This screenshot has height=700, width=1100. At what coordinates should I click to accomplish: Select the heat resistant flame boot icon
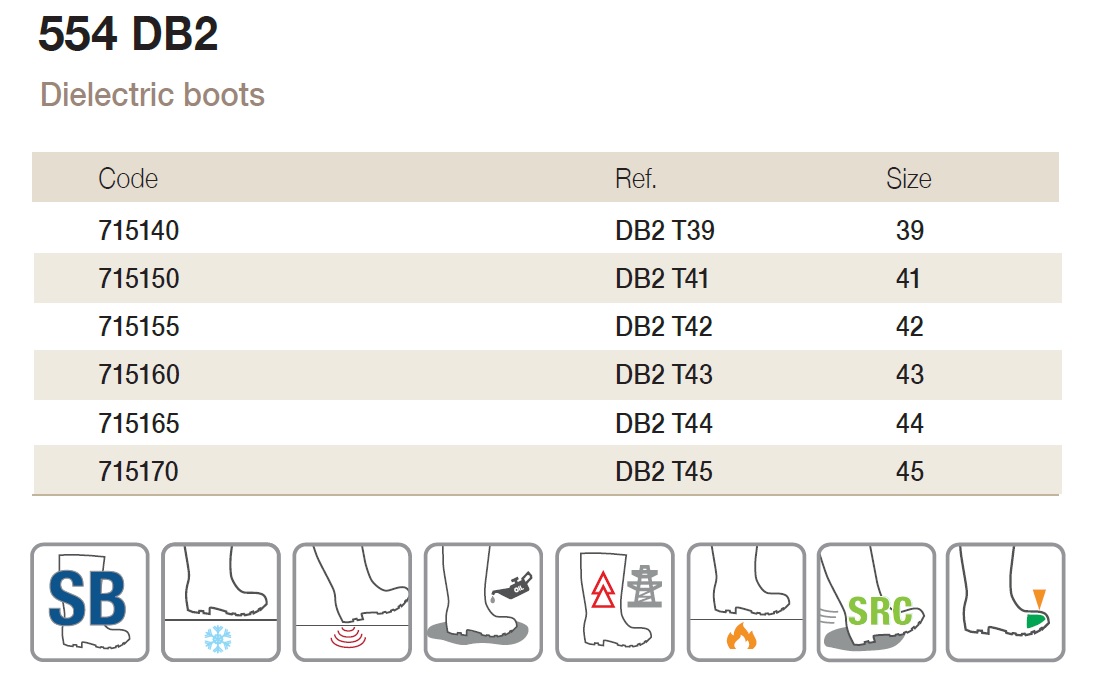pos(746,602)
